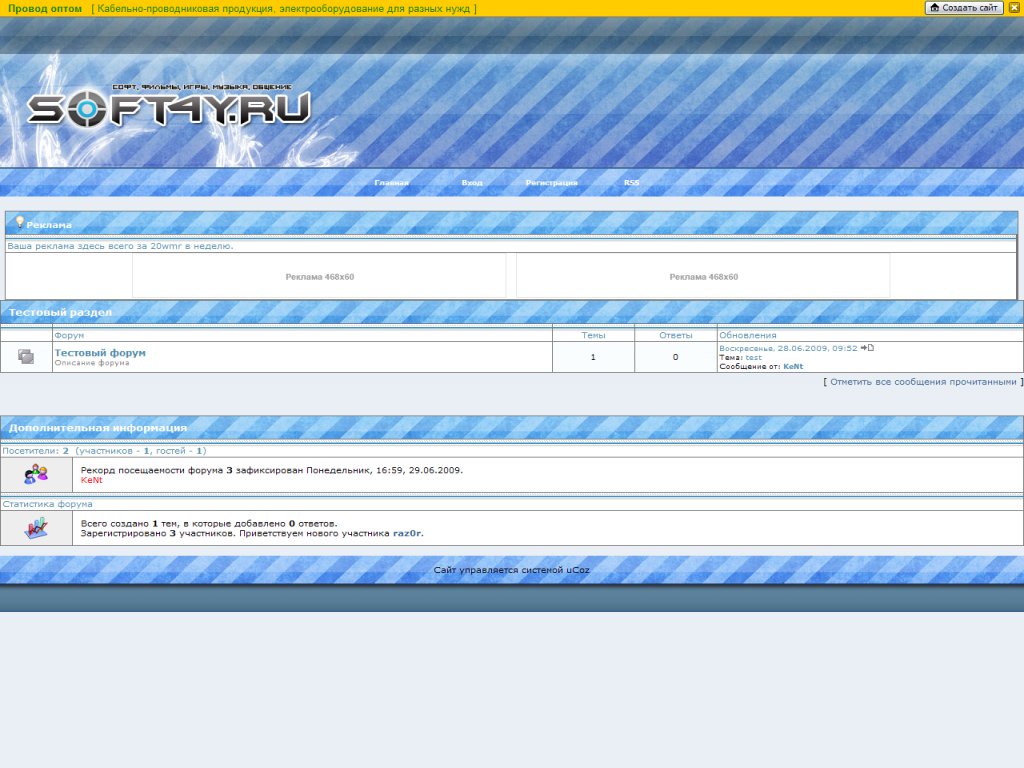Click Отметить все сообщения прочитанными

click(x=923, y=382)
